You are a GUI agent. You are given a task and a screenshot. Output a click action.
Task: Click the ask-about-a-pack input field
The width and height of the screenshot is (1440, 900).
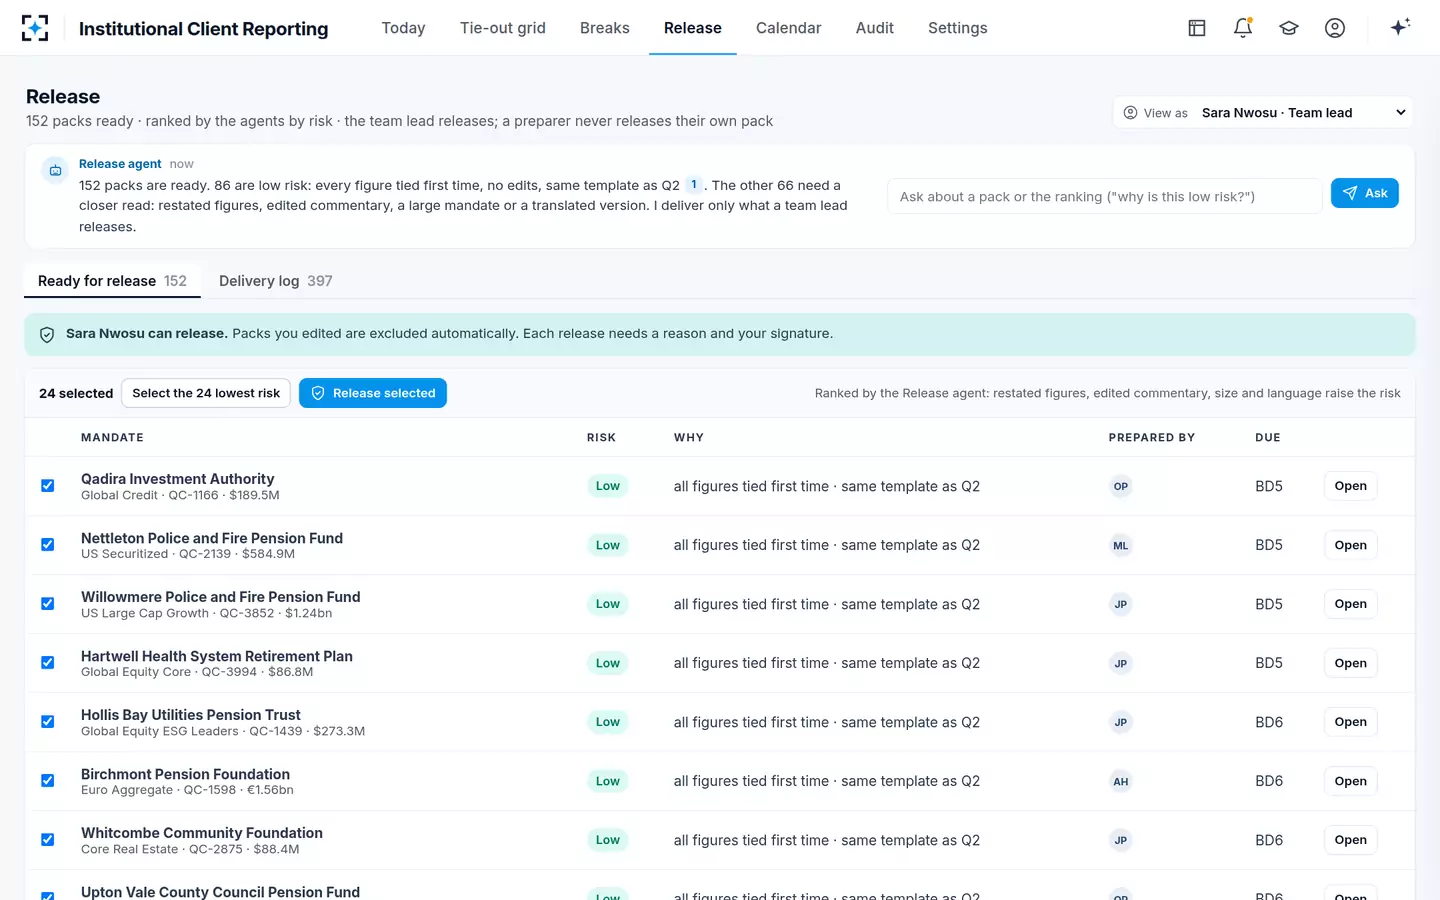pos(1105,196)
